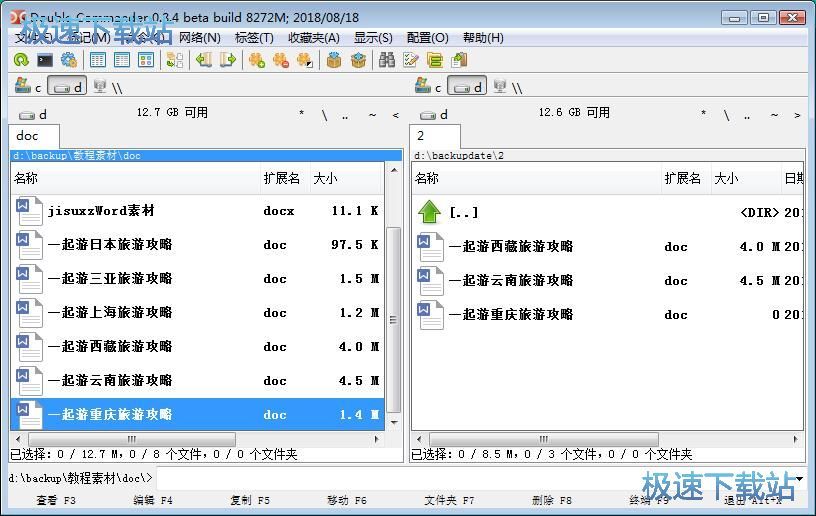Select the Thumbnails view toolbar icon

pos(146,60)
